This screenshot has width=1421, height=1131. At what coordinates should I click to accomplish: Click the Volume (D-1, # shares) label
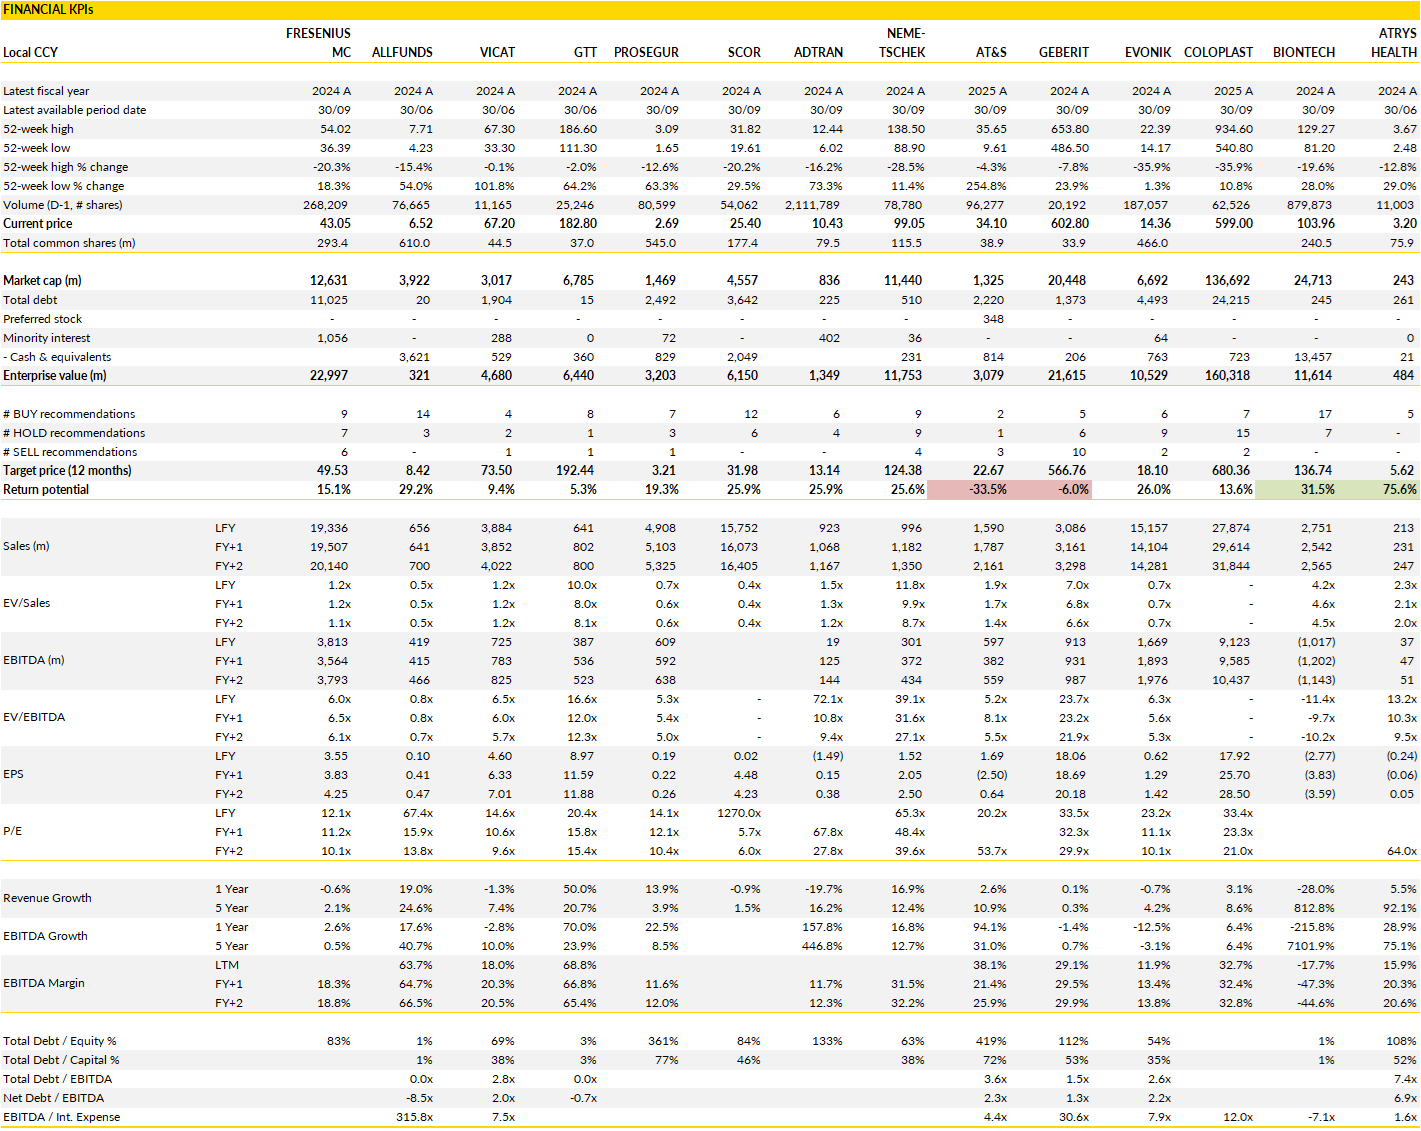pos(62,205)
